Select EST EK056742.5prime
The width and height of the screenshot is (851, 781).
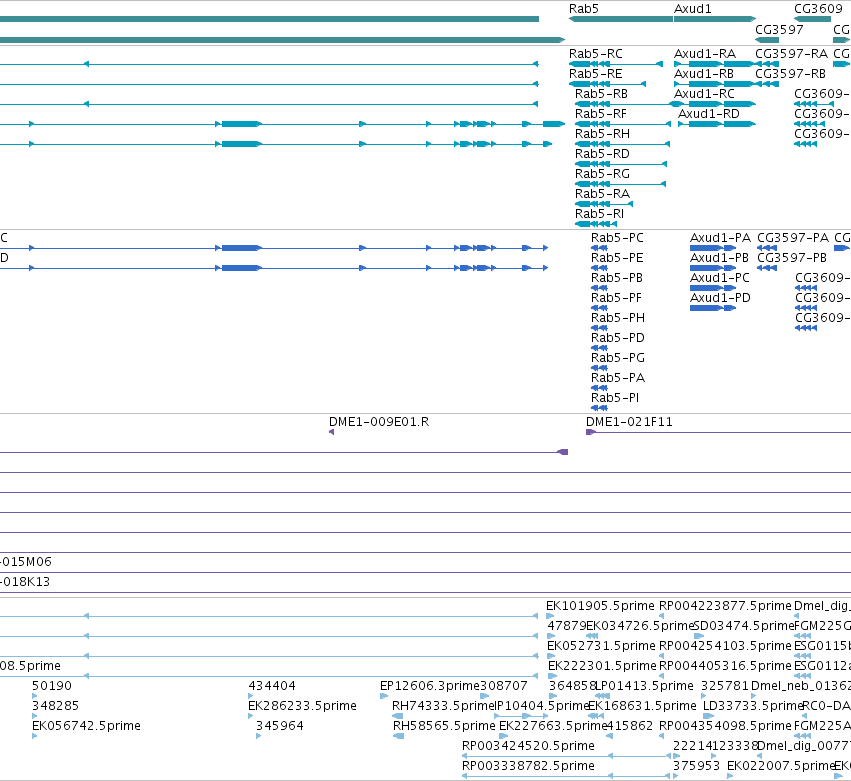[x=86, y=726]
